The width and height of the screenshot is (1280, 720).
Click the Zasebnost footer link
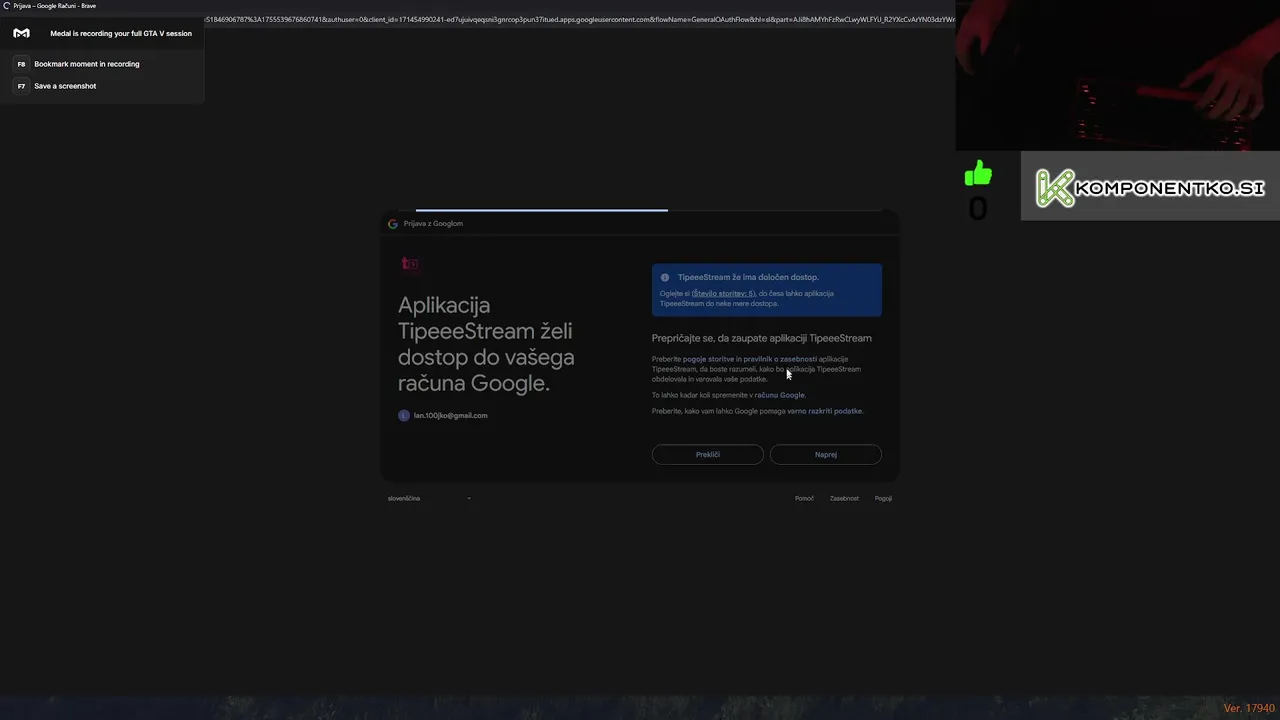844,498
